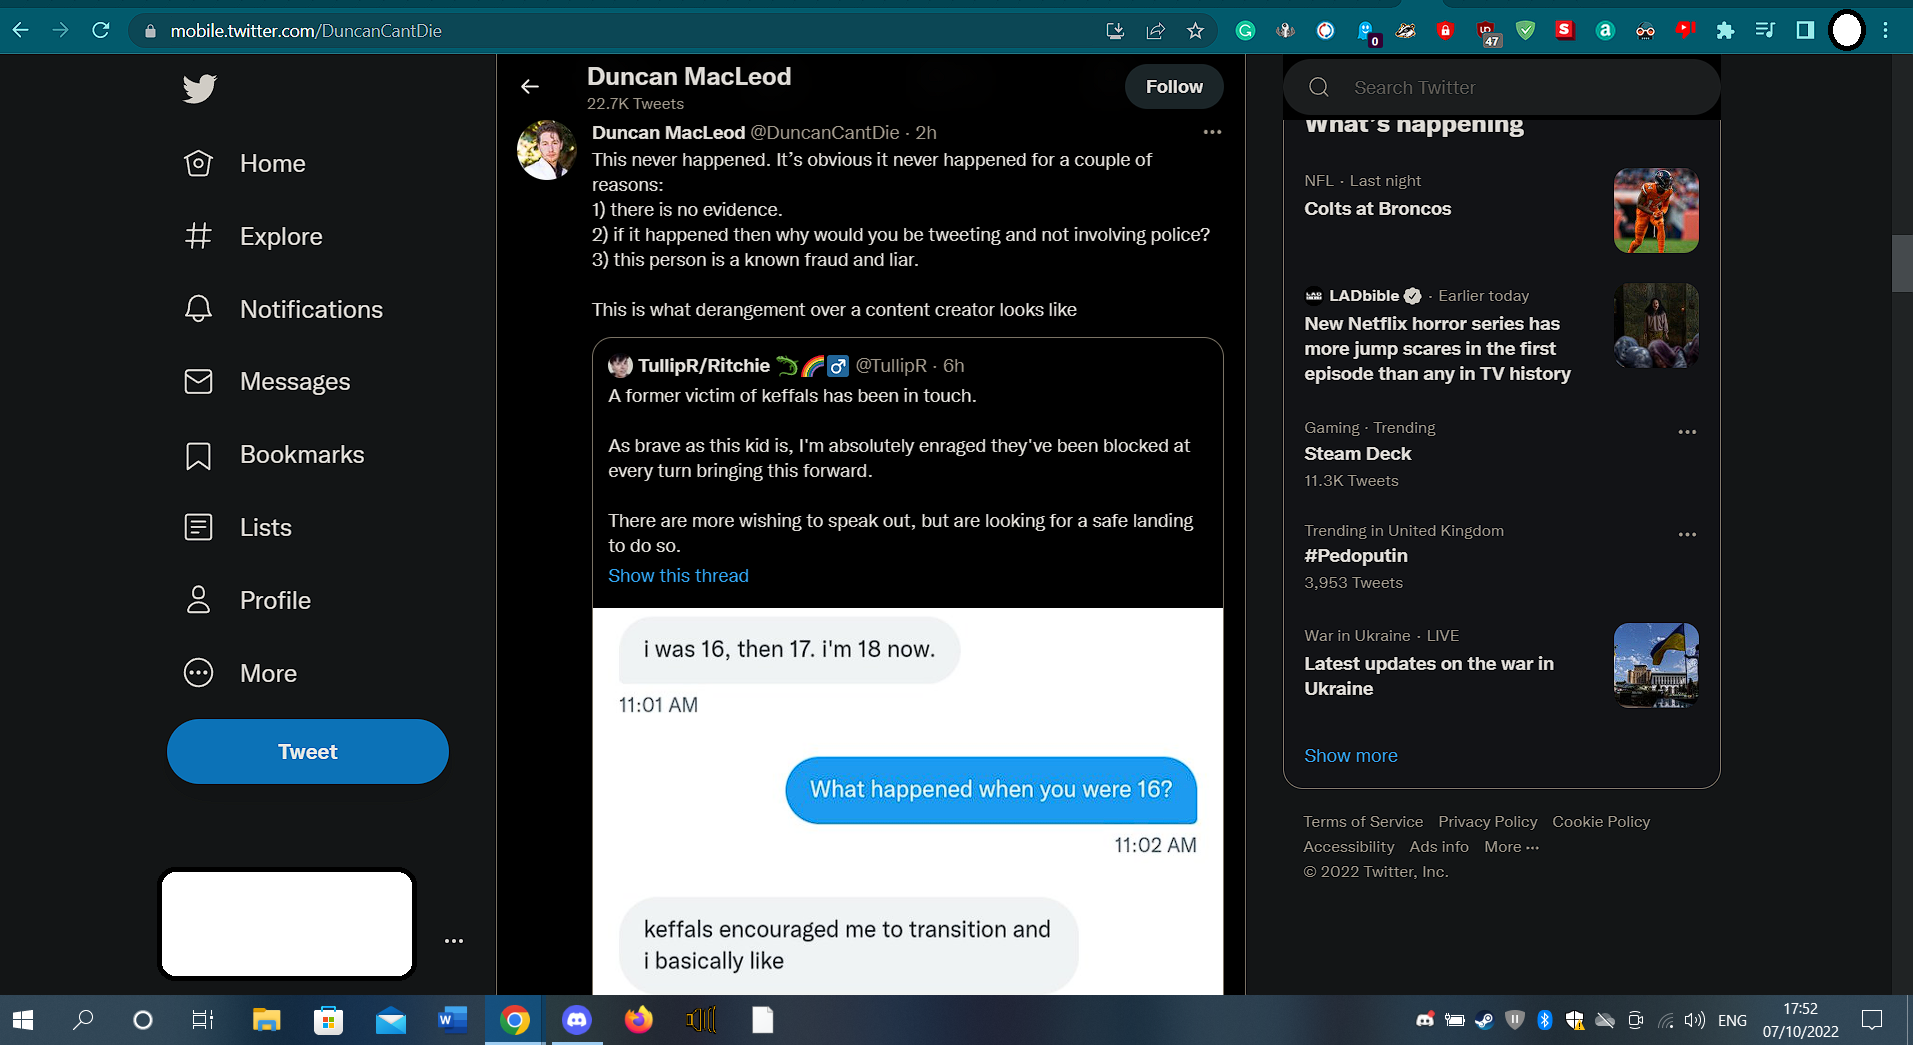Open Firefox from the taskbar
Image resolution: width=1913 pixels, height=1045 pixels.
tap(638, 1020)
